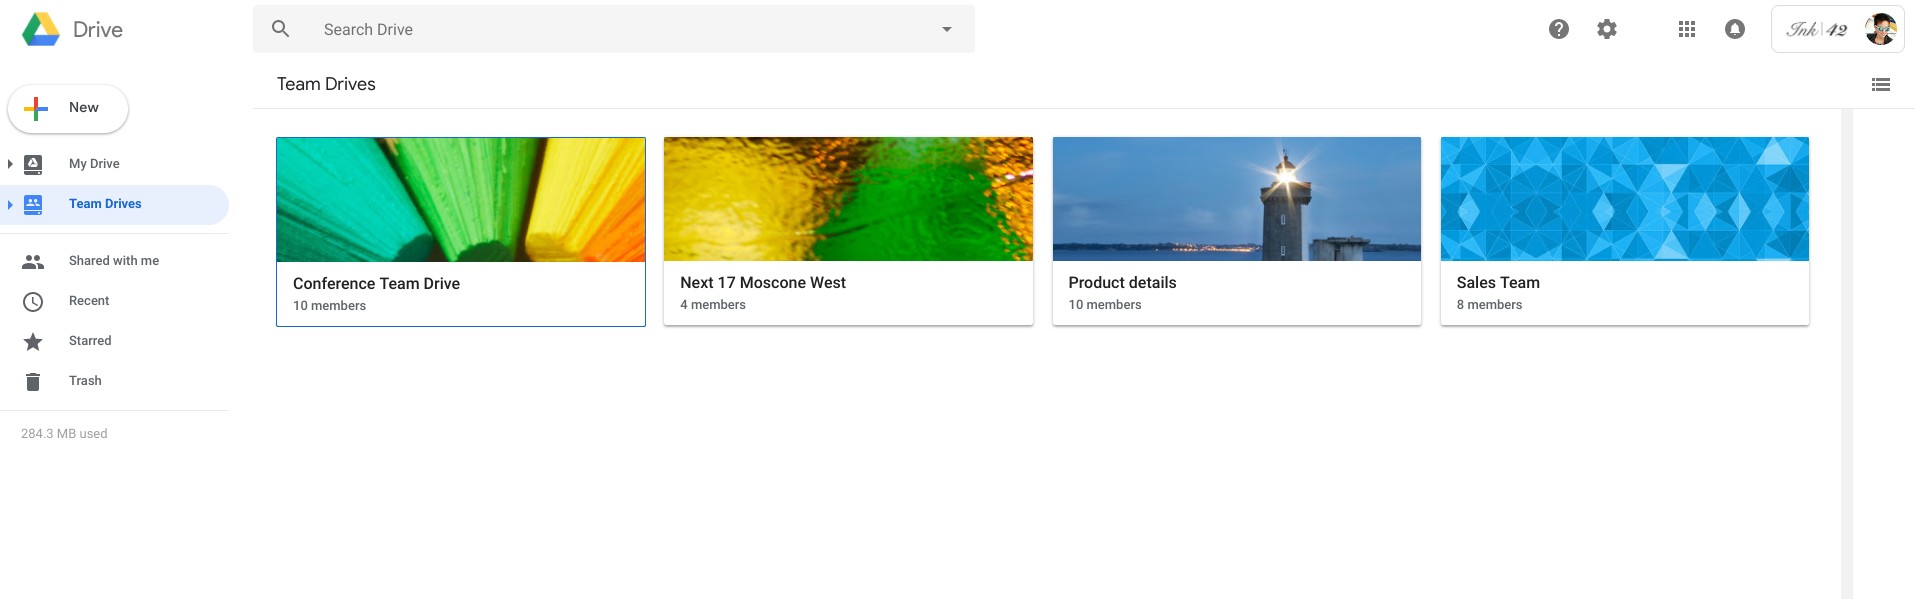Click 10 members under Conference Team Drive
This screenshot has height=599, width=1915.
(x=329, y=306)
